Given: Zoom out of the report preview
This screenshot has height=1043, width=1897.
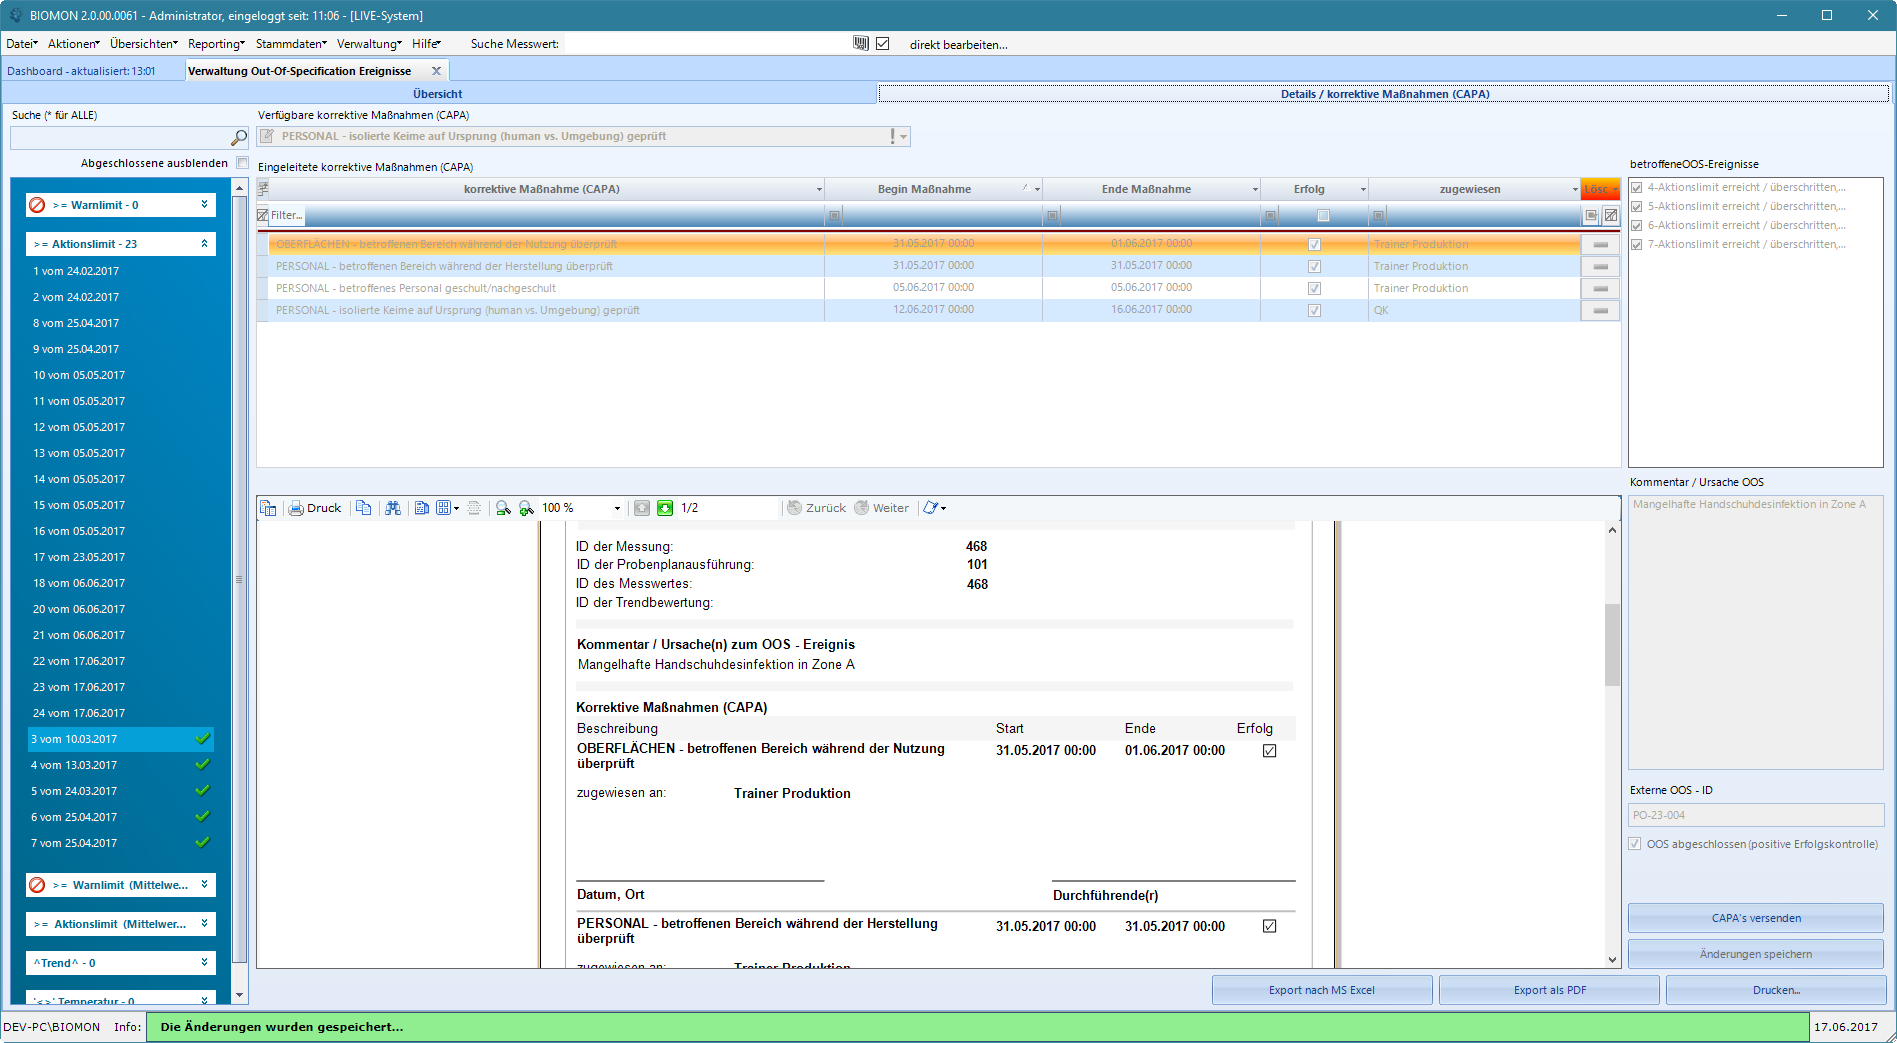Looking at the screenshot, I should (503, 508).
